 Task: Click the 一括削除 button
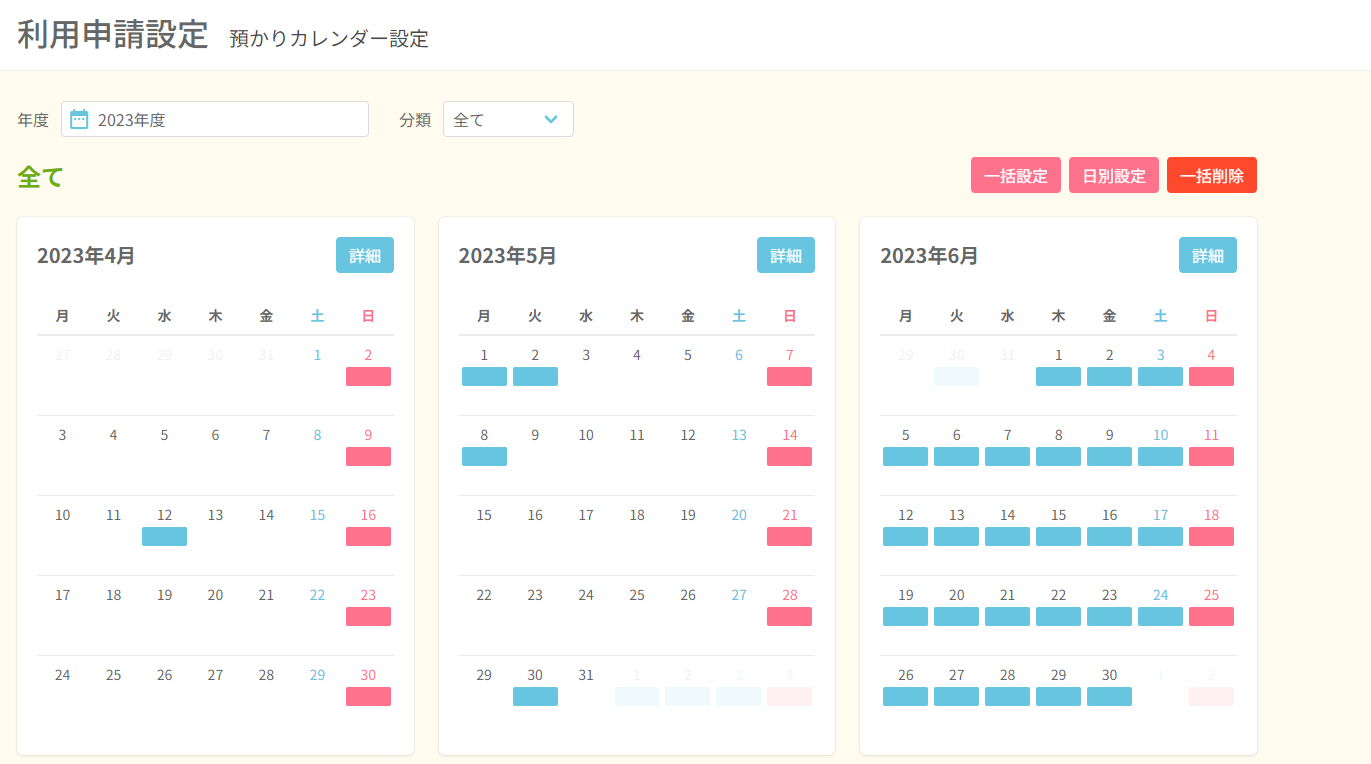click(1211, 175)
